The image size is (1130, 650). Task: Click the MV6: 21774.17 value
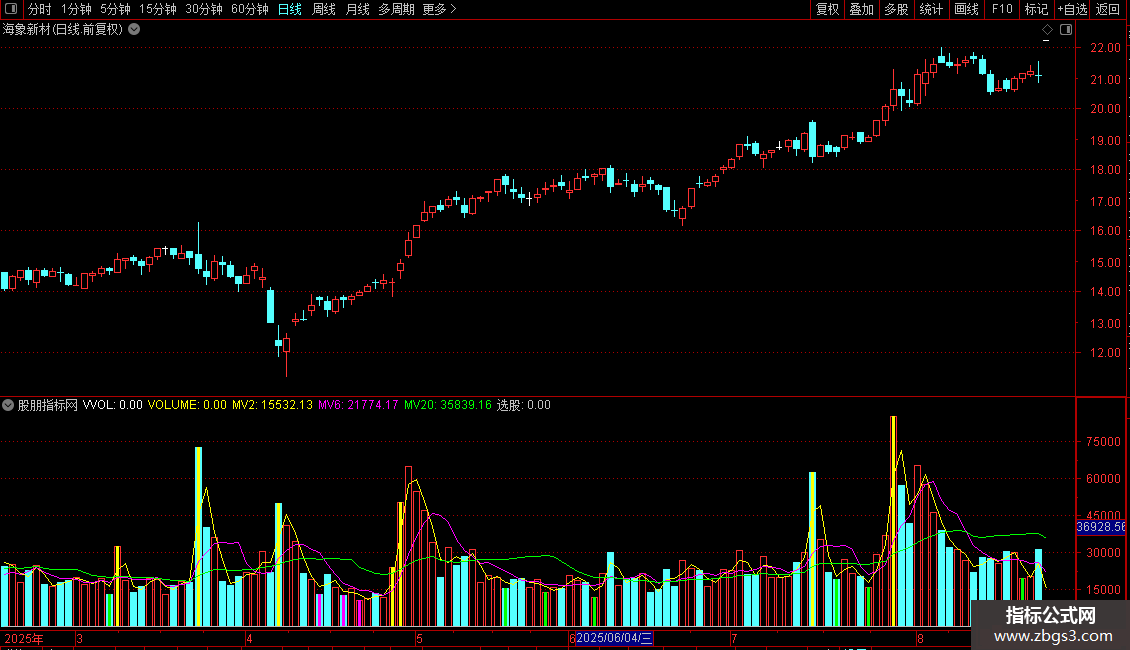358,405
